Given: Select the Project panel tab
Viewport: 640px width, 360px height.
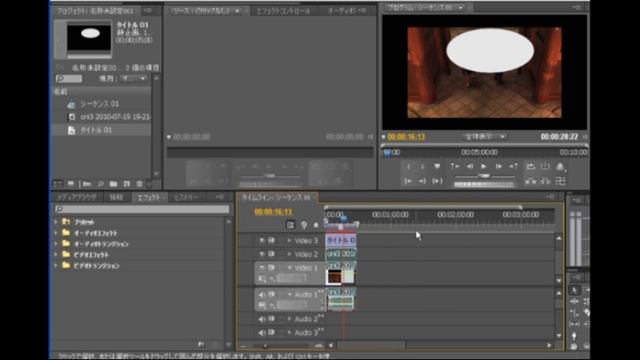Looking at the screenshot, I should pyautogui.click(x=95, y=11).
